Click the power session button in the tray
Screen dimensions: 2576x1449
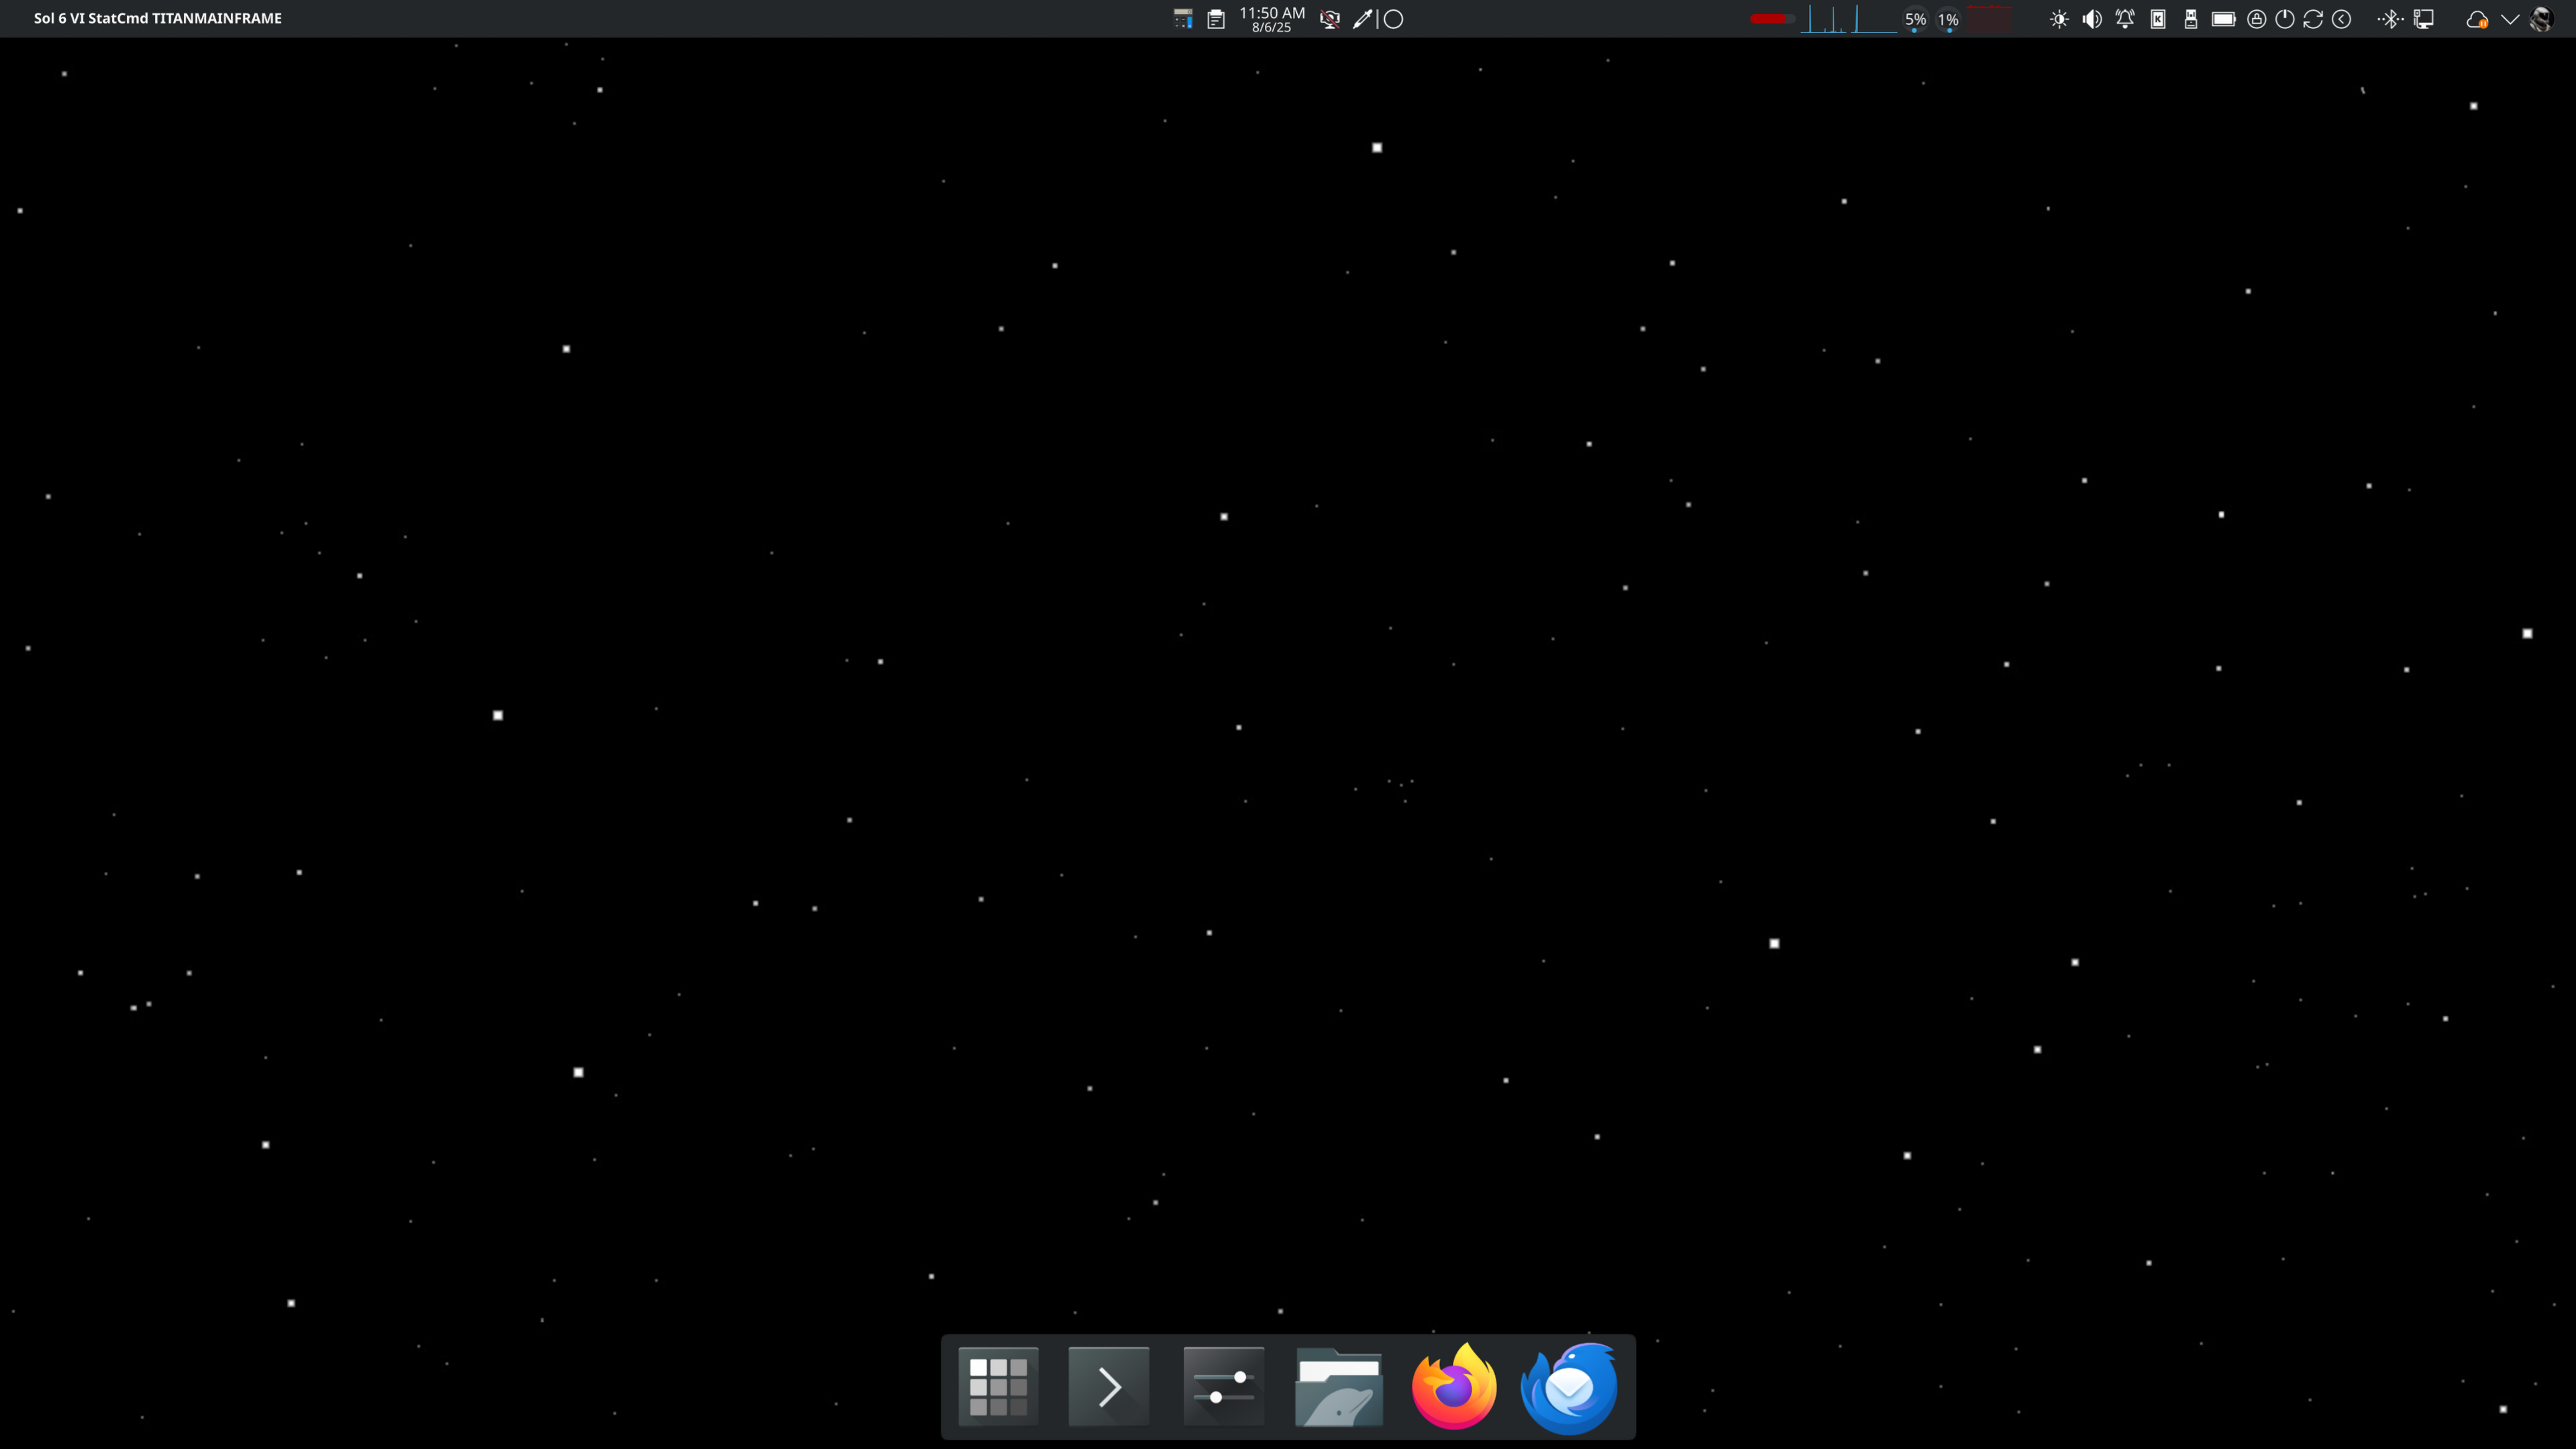[x=2284, y=18]
